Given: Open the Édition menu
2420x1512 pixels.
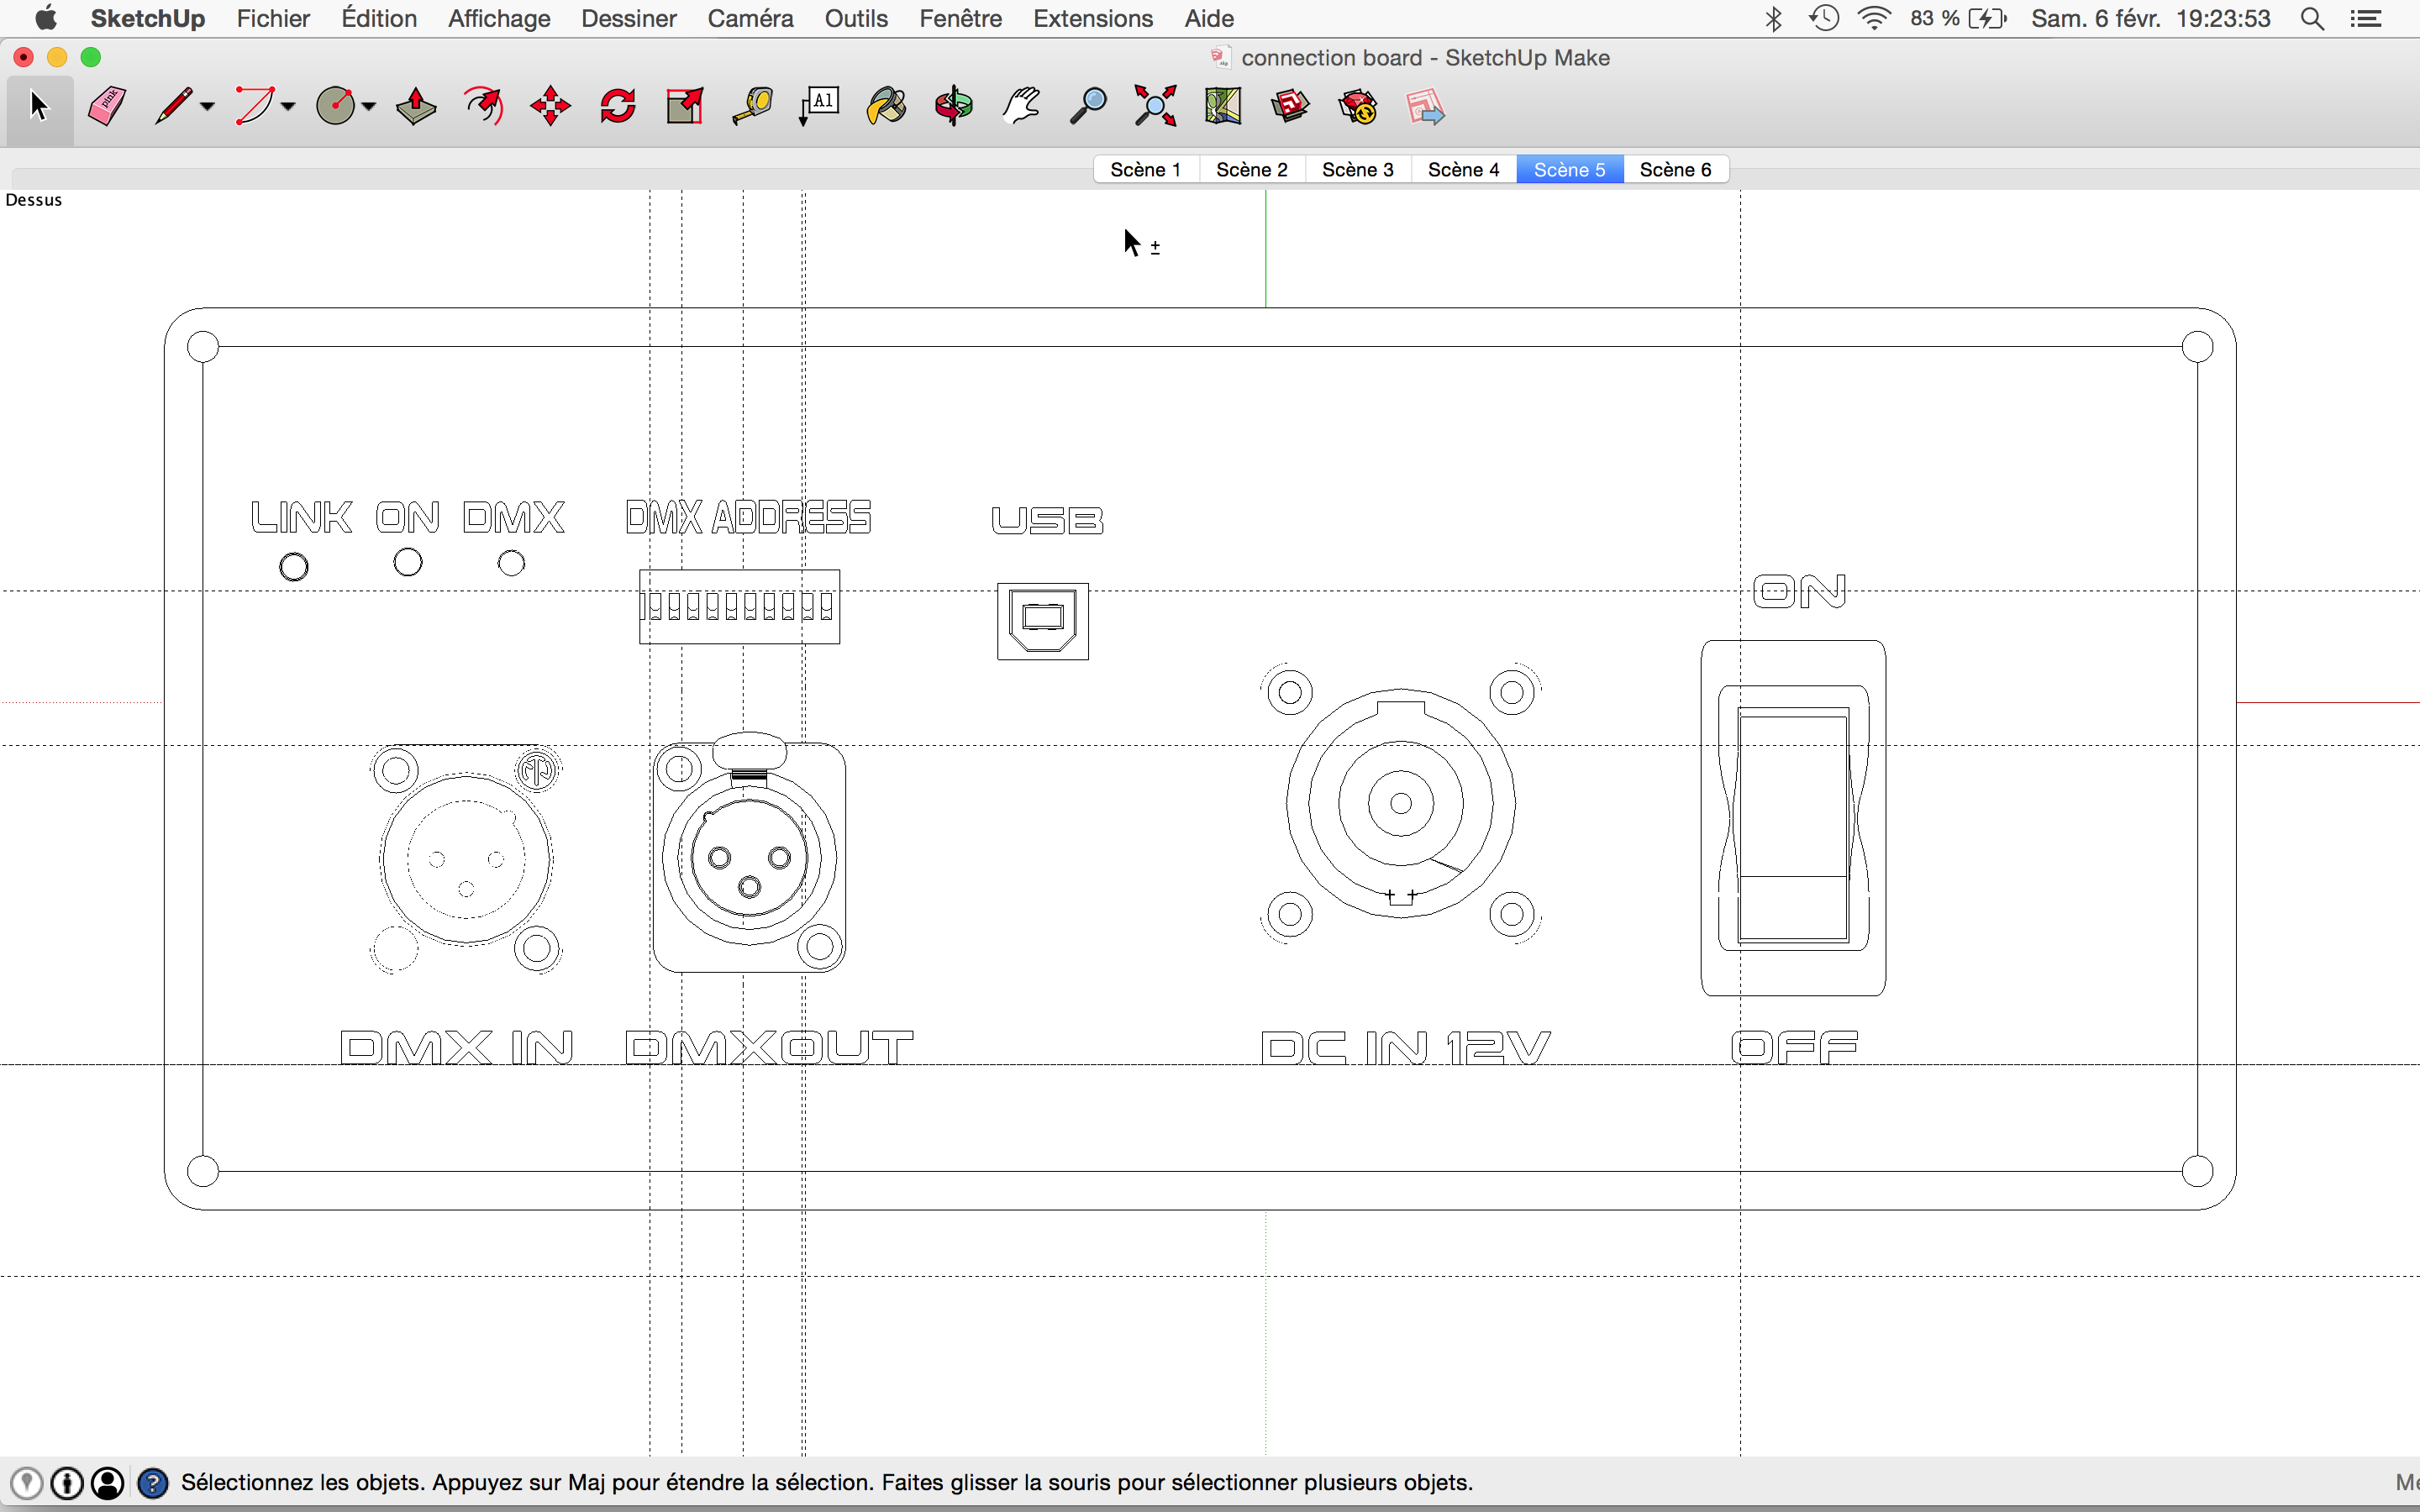Looking at the screenshot, I should tap(379, 18).
